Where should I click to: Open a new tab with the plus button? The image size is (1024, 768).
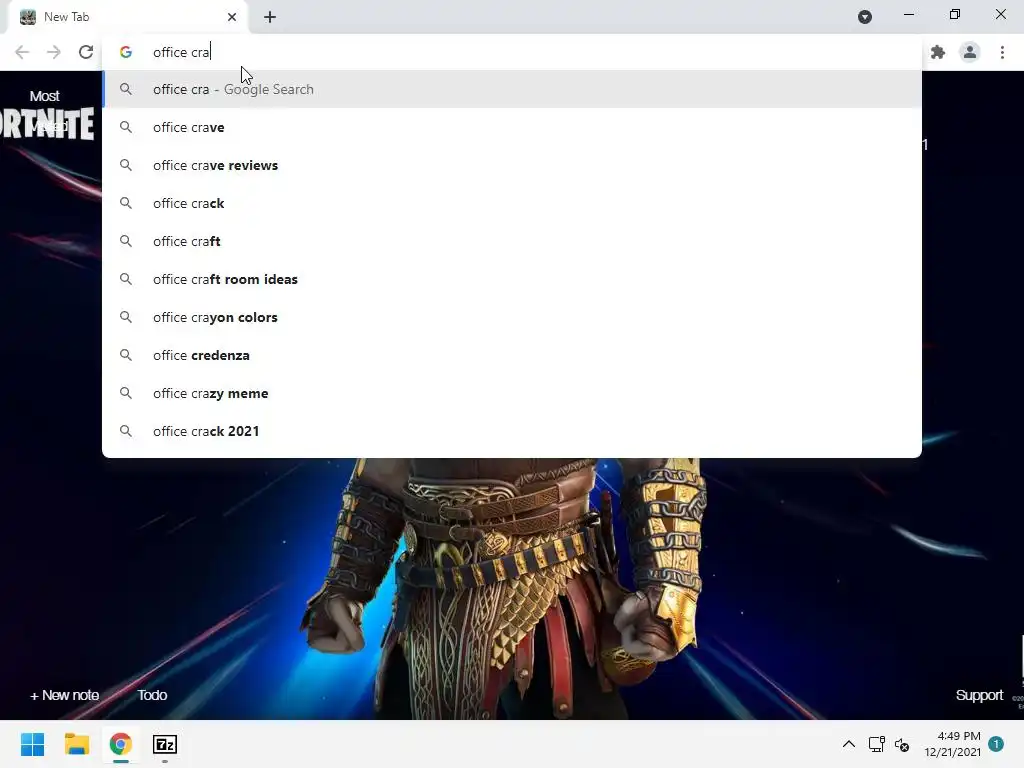(x=270, y=17)
